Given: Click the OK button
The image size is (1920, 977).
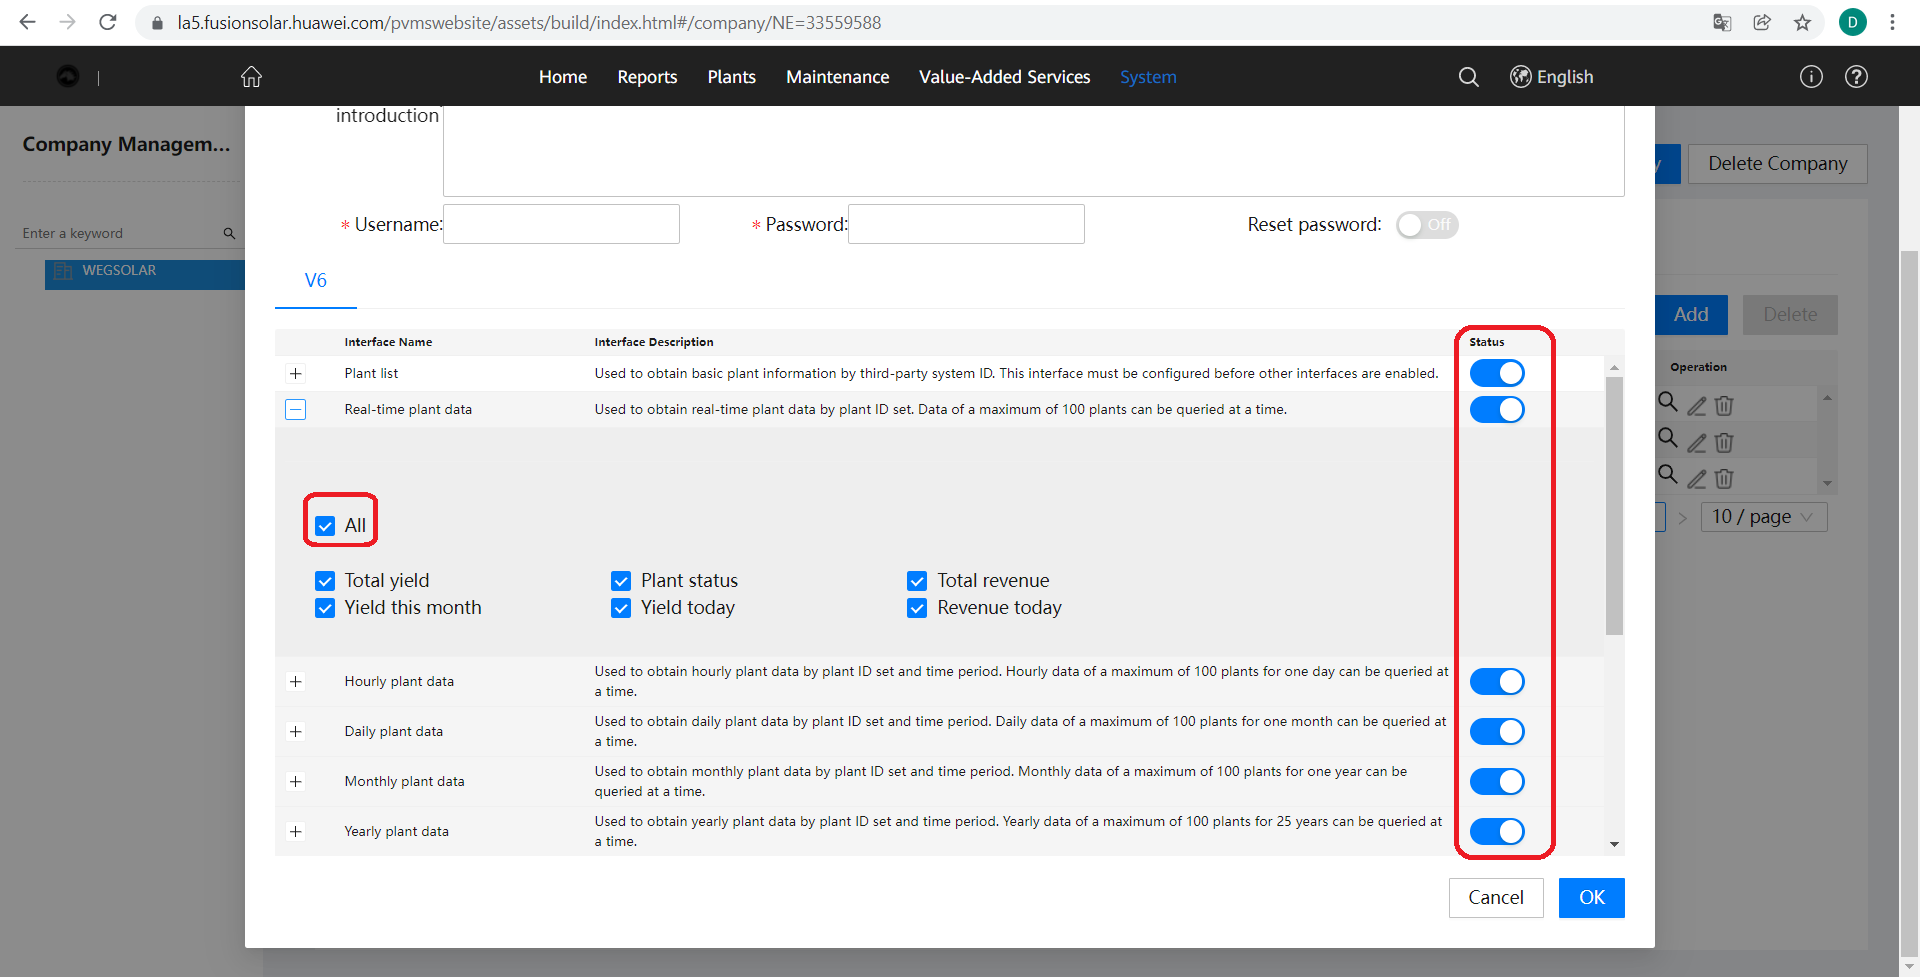Looking at the screenshot, I should coord(1591,897).
